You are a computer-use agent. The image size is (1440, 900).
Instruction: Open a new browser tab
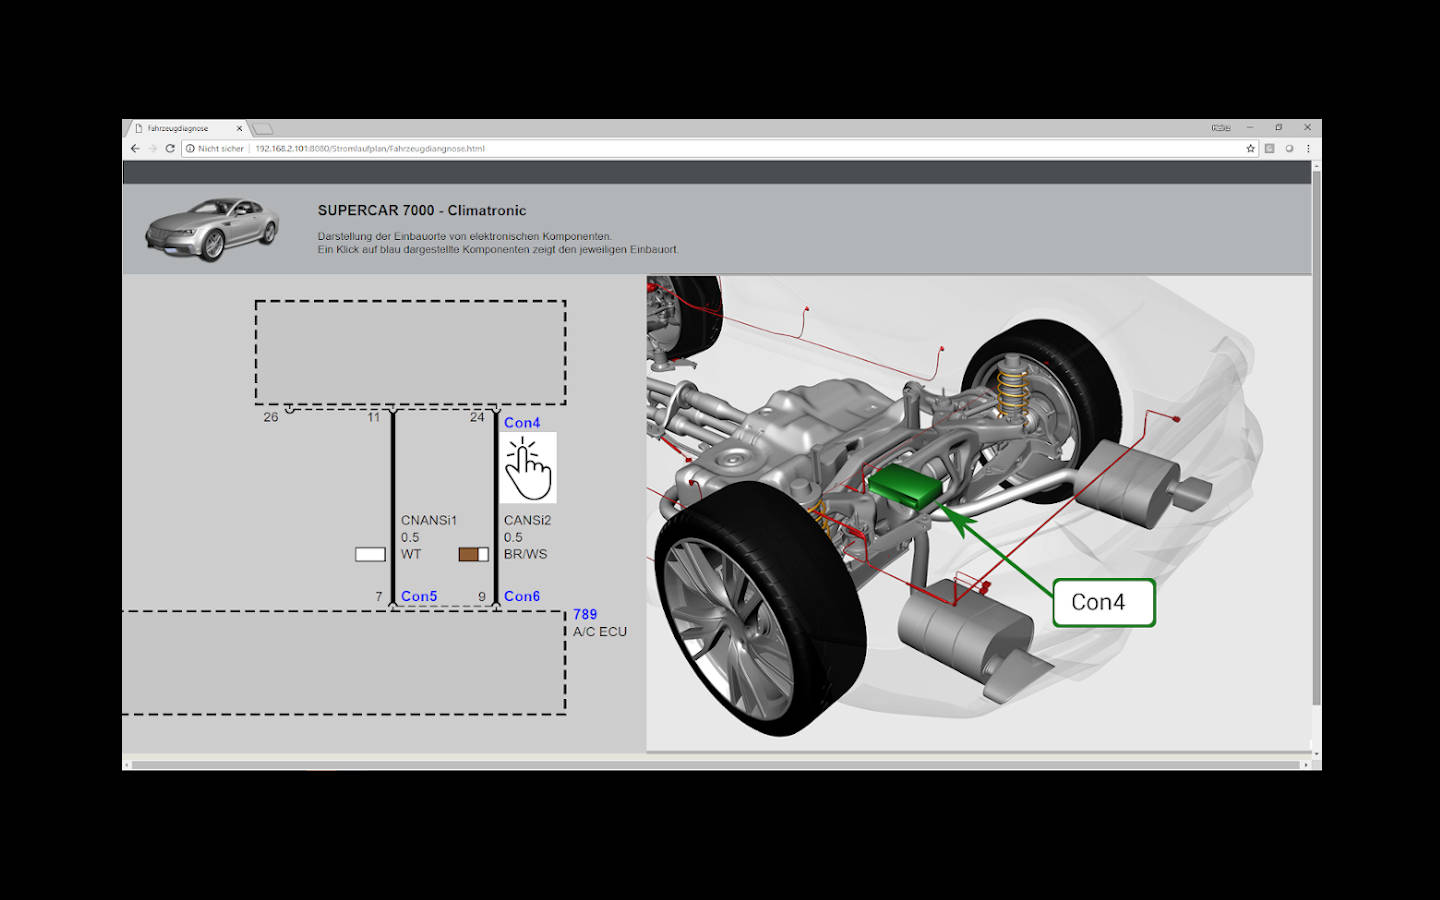click(x=263, y=128)
